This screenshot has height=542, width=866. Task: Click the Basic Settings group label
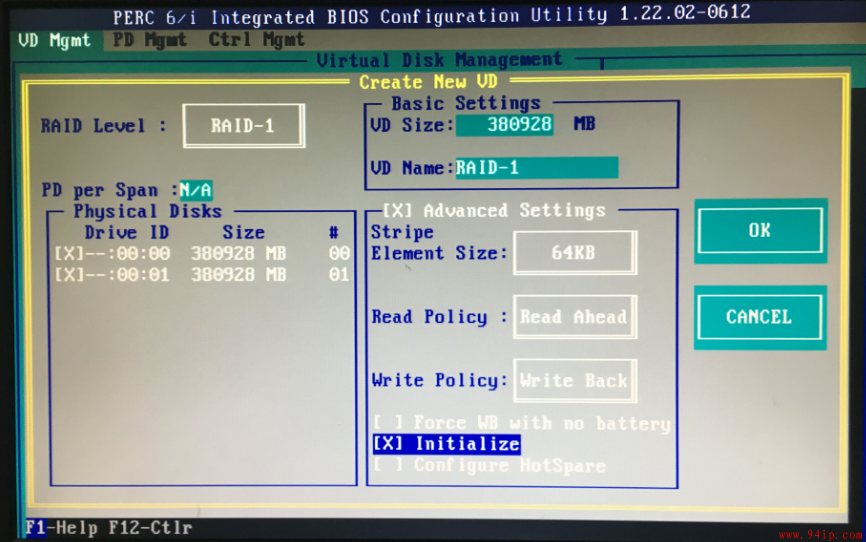pos(466,103)
